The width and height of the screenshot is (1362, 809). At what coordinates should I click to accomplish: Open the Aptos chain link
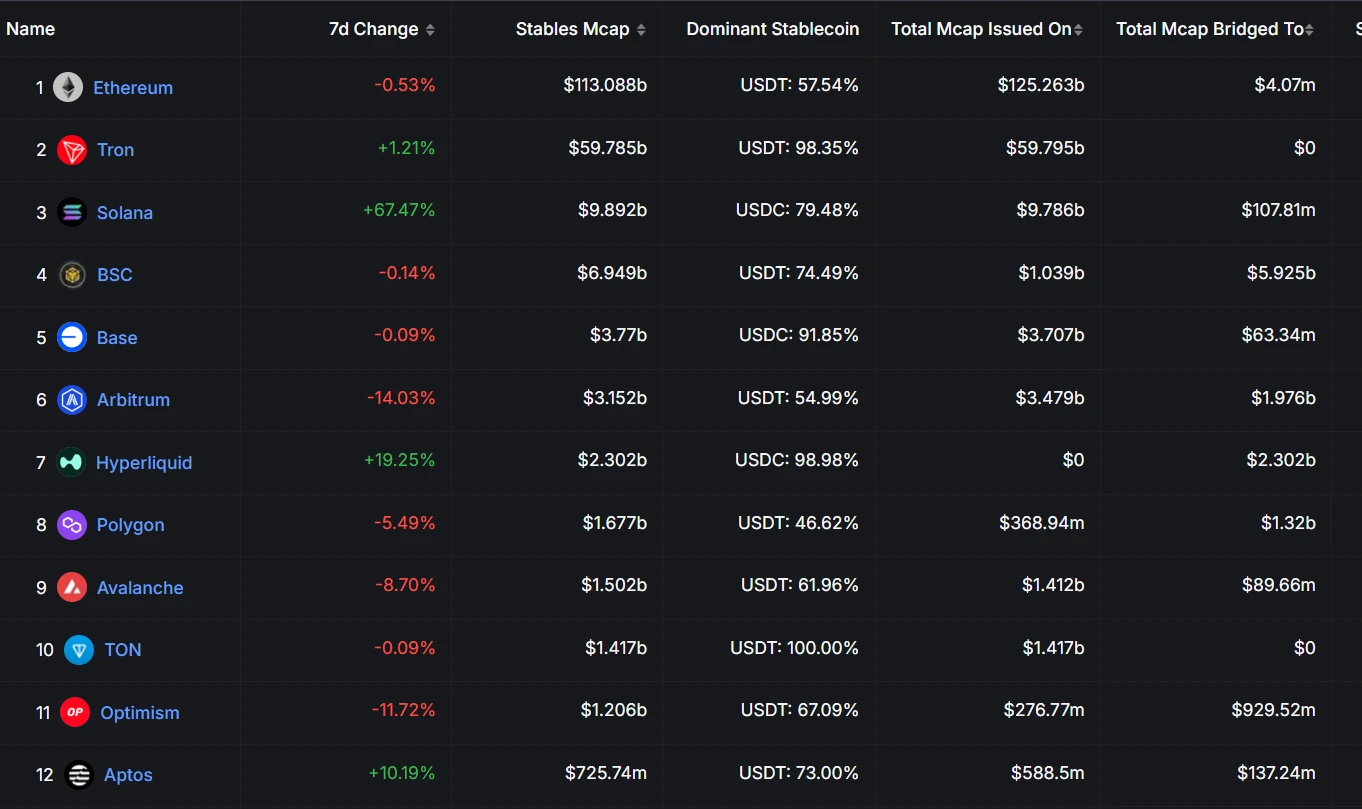(x=128, y=775)
